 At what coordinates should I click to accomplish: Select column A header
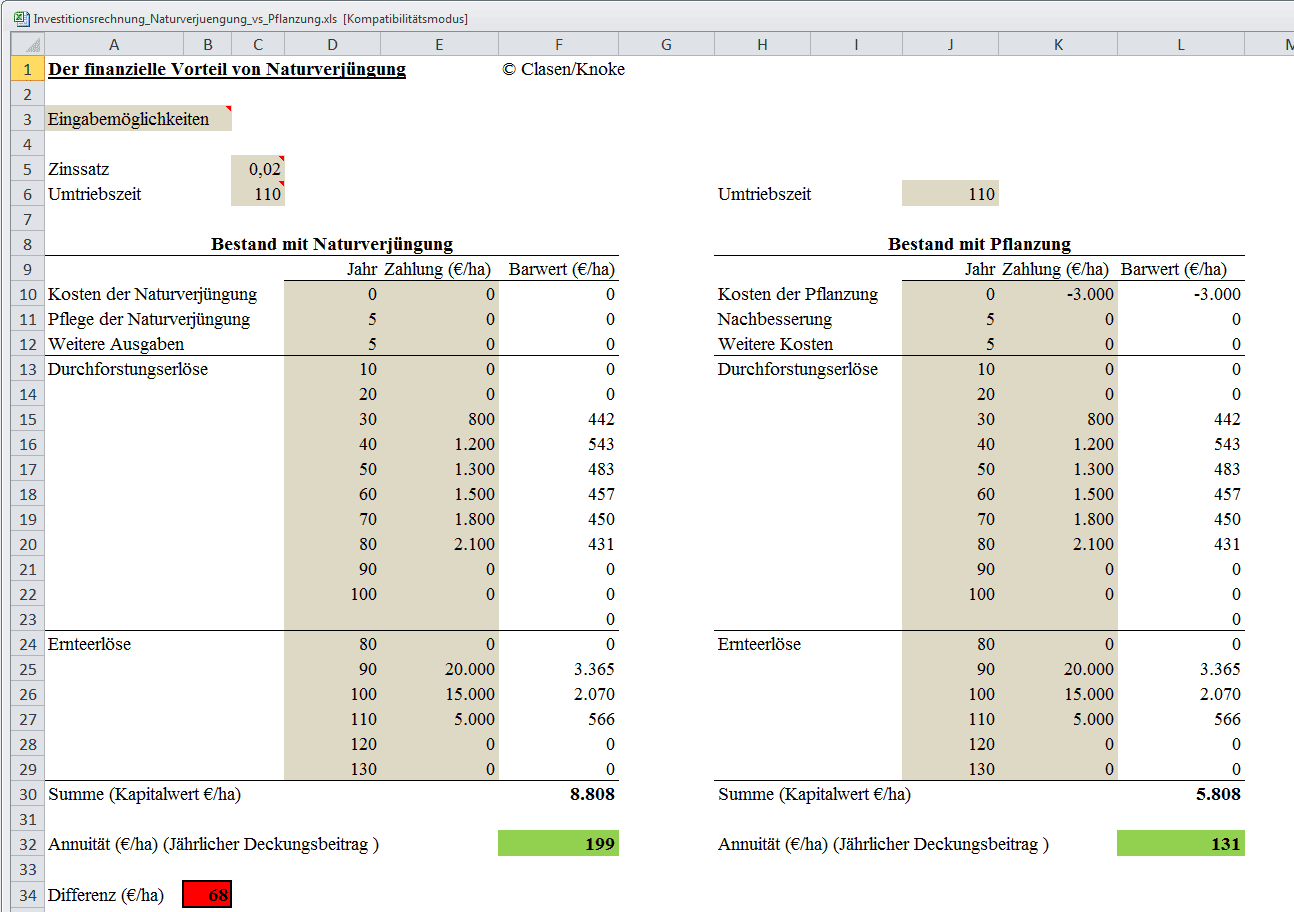click(113, 44)
